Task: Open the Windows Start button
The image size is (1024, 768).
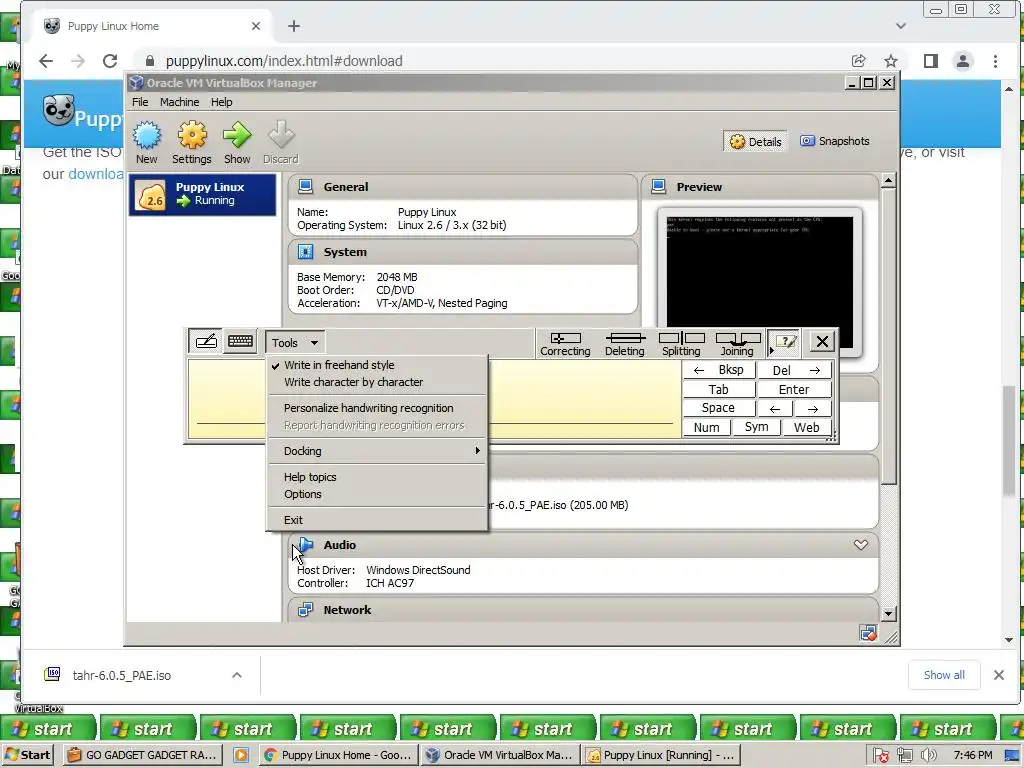Action: click(x=27, y=755)
